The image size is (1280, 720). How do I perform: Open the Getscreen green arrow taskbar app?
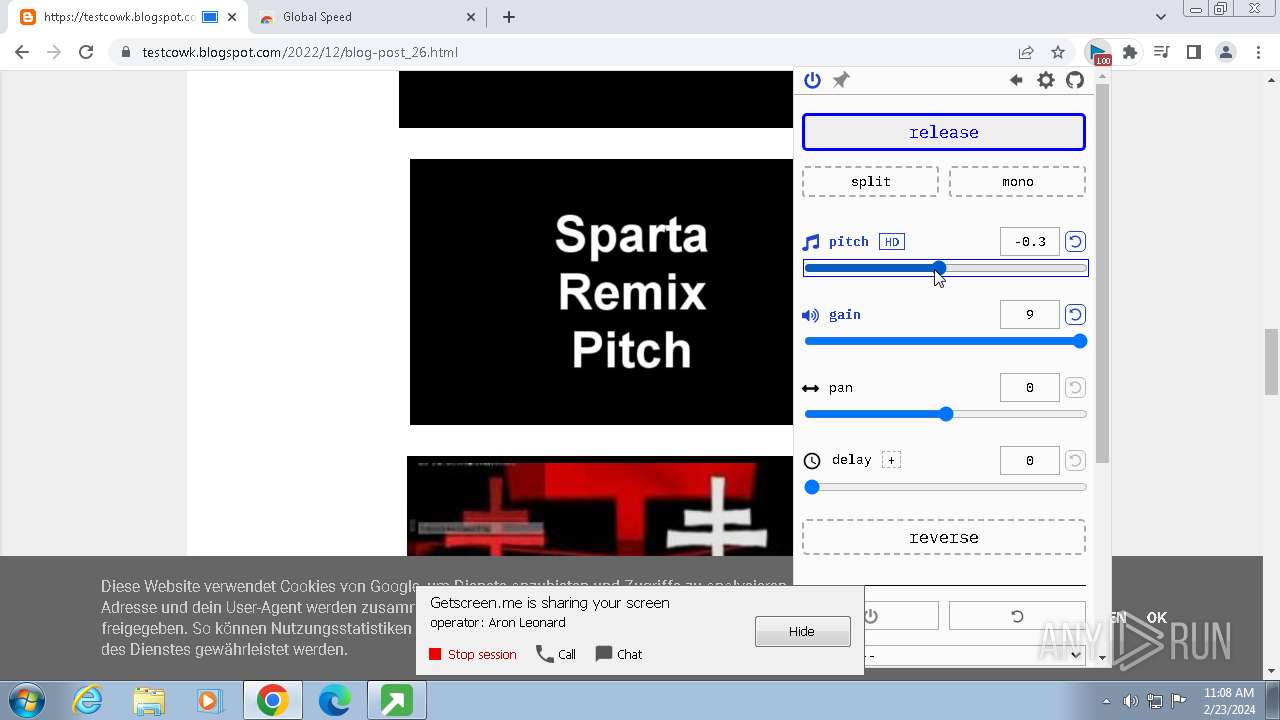(396, 701)
